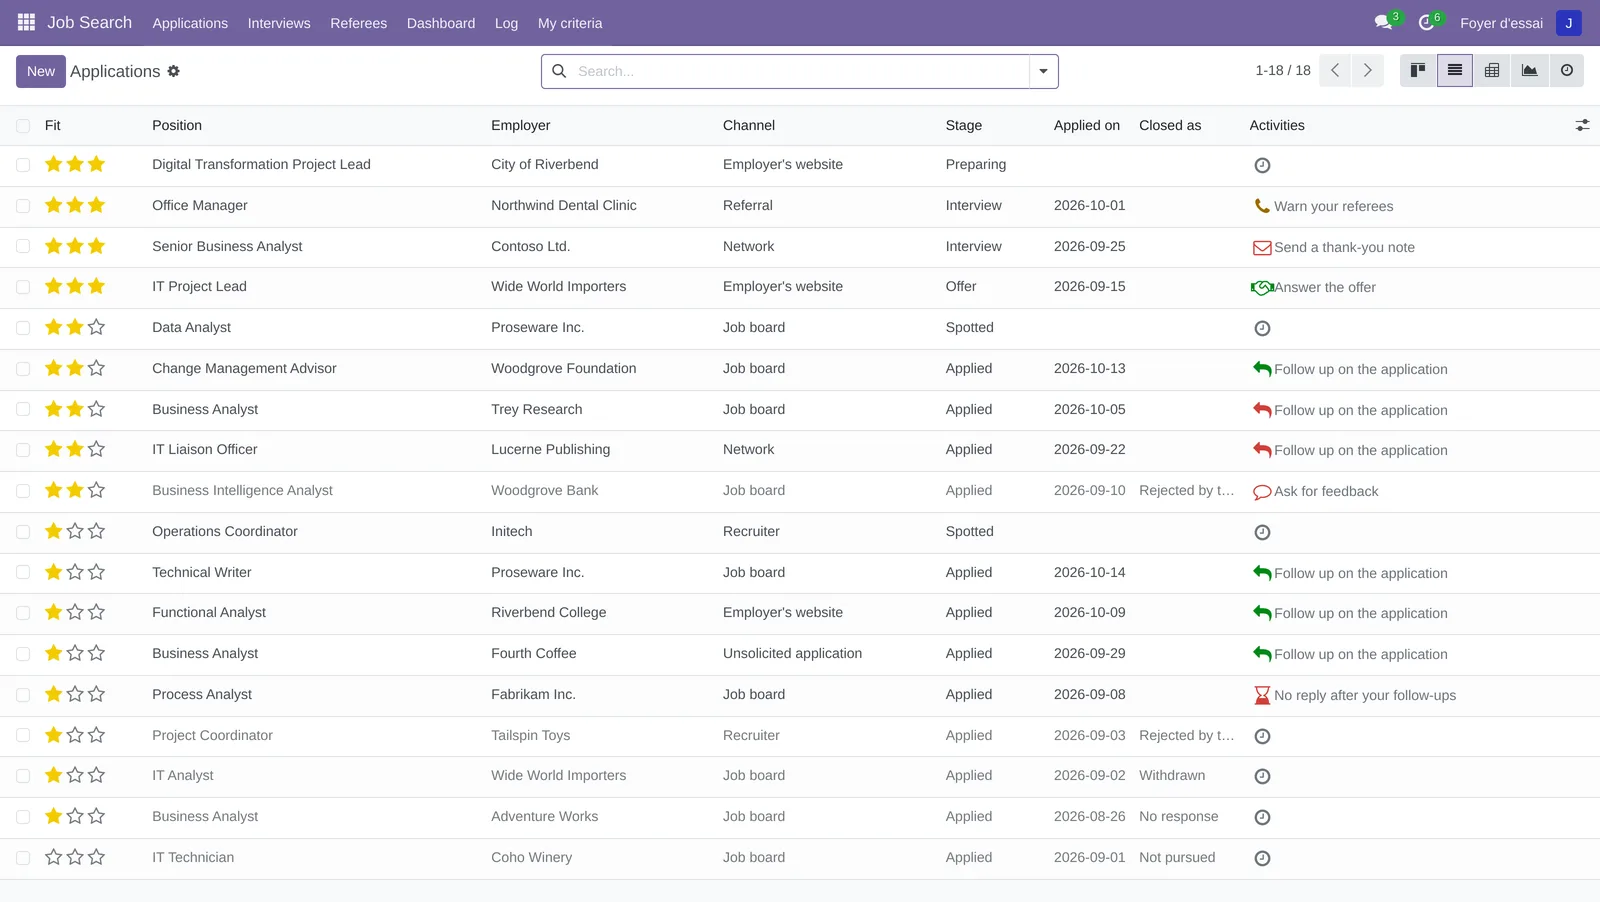
Task: Open My criteria menu
Action: click(570, 23)
